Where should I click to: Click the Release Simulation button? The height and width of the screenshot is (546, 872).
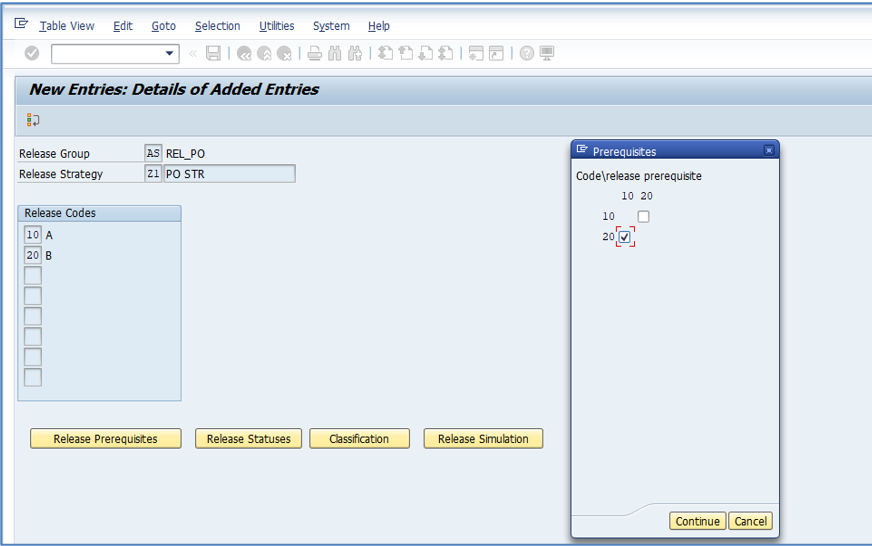pyautogui.click(x=483, y=439)
